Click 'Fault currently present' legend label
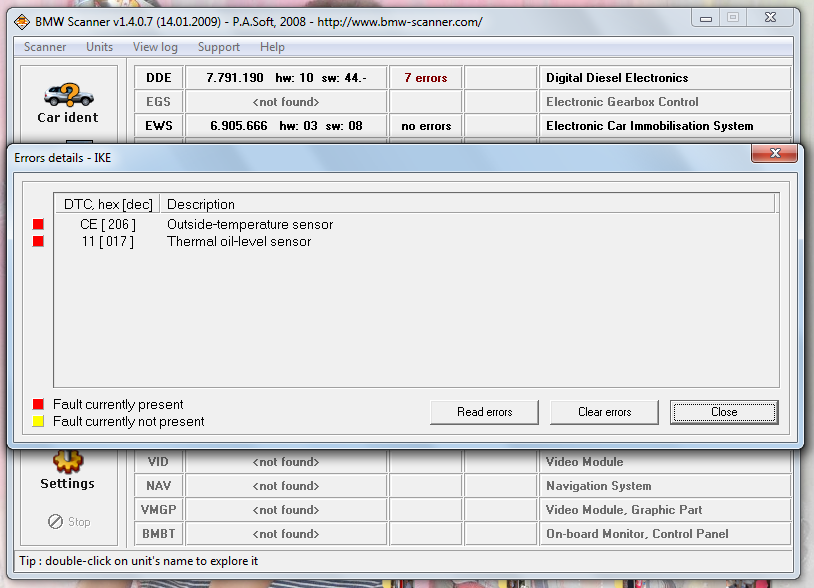The image size is (814, 588). coord(118,404)
